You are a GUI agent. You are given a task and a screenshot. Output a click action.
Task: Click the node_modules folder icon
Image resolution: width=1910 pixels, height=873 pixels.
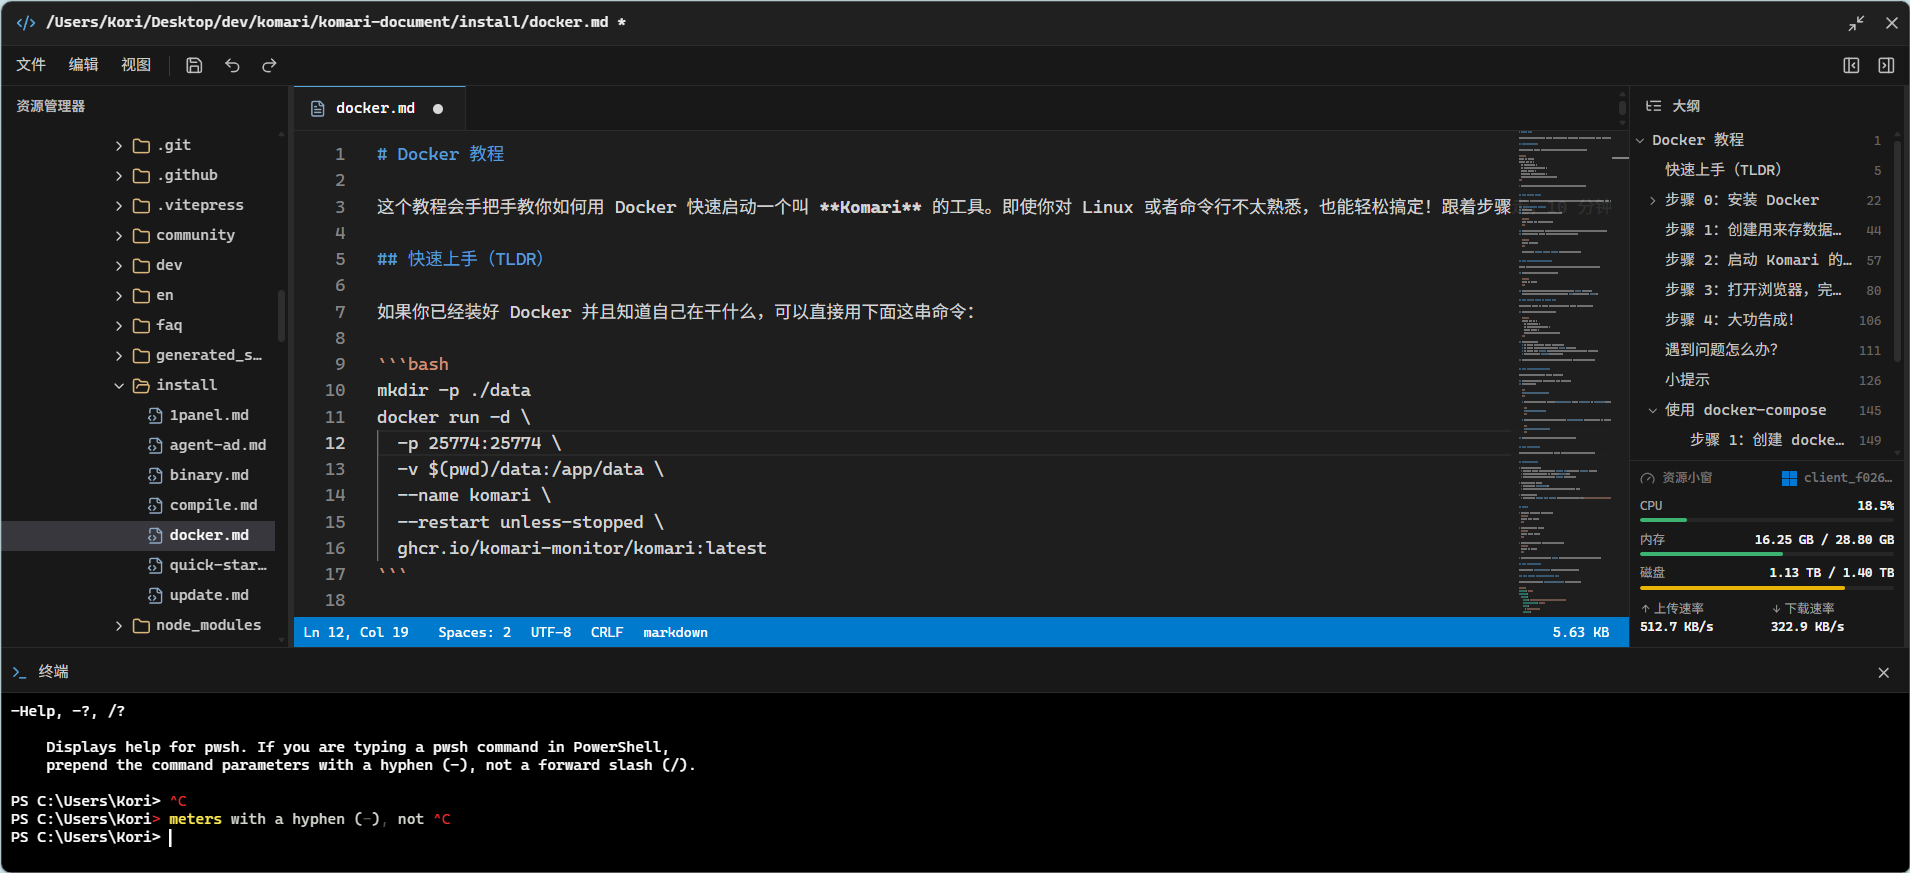(x=141, y=625)
